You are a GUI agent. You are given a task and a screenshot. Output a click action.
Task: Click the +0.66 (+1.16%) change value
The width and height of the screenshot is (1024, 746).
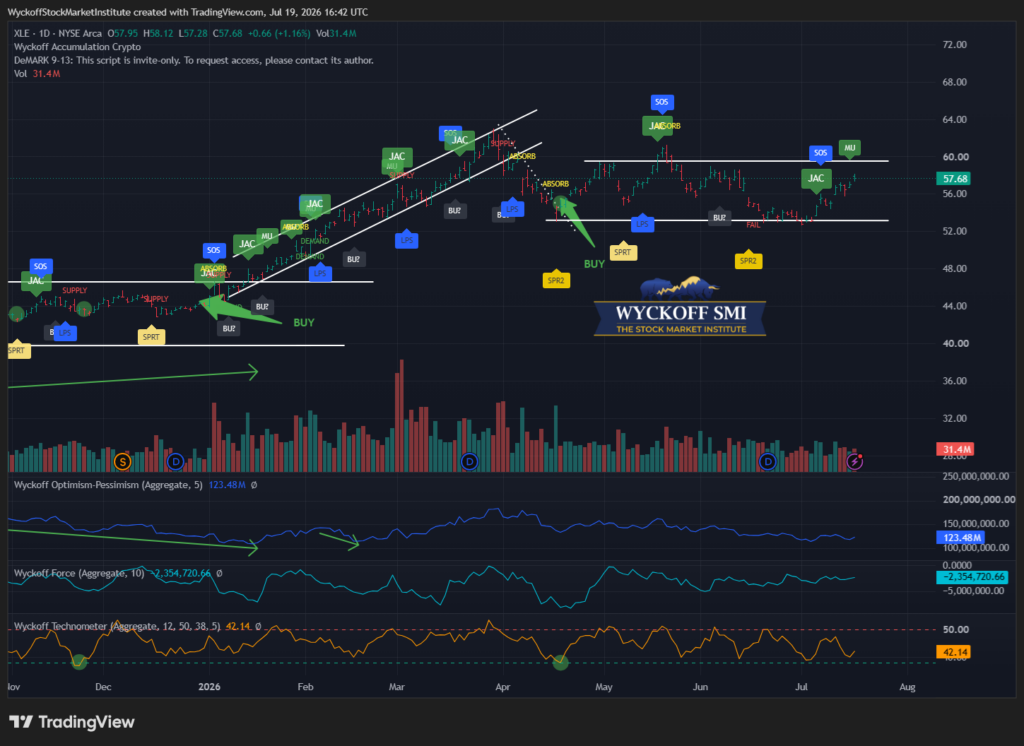click(x=279, y=33)
